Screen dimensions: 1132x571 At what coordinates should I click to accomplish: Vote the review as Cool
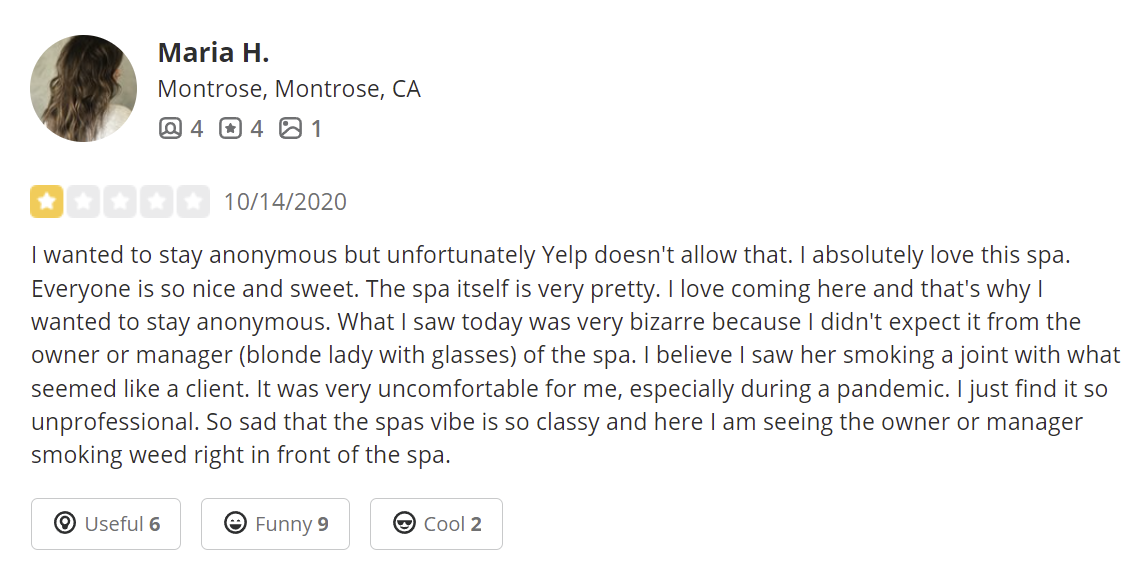pos(436,524)
